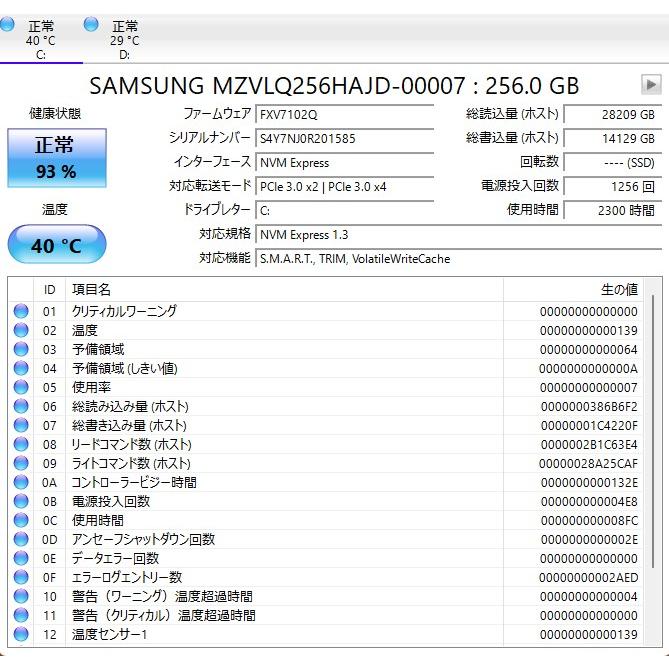The height and width of the screenshot is (669, 669).
Task: Click raw value 0000002B1C63E4
Action: coord(589,445)
